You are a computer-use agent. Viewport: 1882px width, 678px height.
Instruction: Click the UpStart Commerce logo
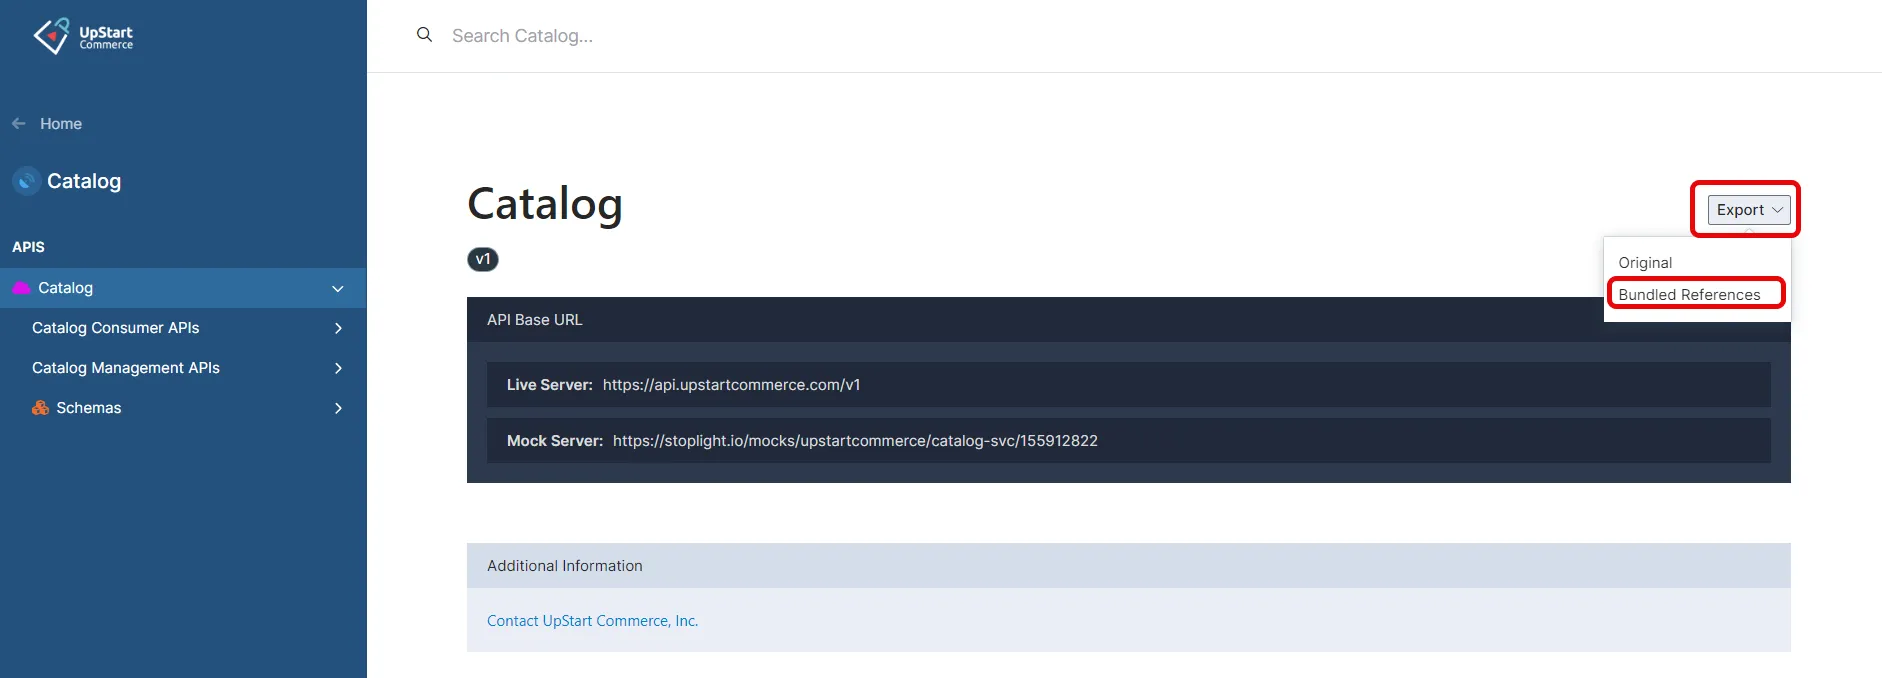coord(83,36)
